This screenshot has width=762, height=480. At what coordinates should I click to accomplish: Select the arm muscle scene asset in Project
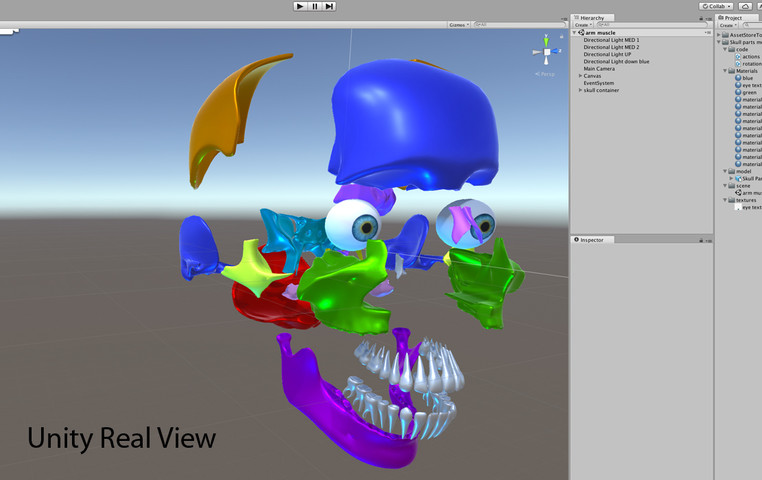click(x=748, y=193)
